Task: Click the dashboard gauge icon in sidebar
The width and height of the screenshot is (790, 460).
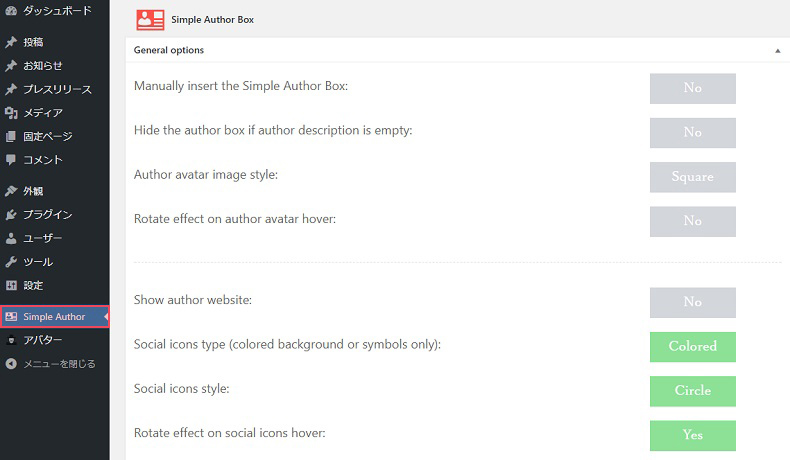Action: coord(11,11)
